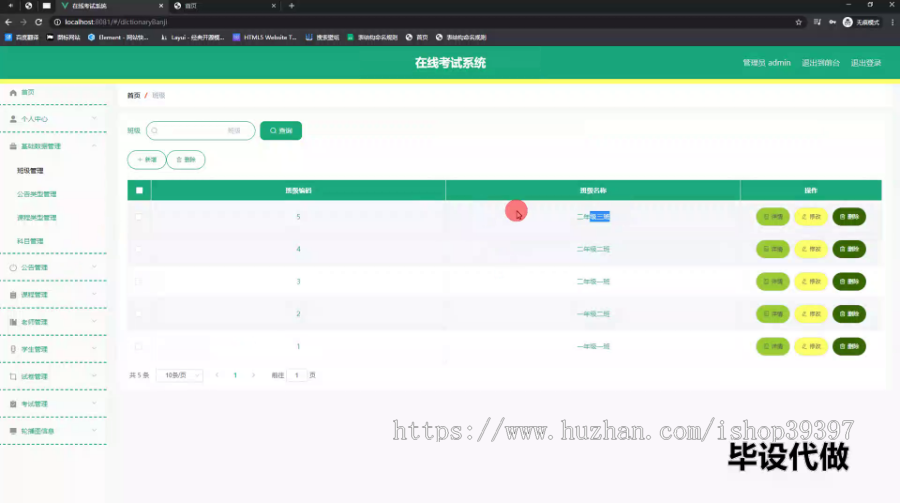Click 修改 button for row 4

tap(811, 249)
